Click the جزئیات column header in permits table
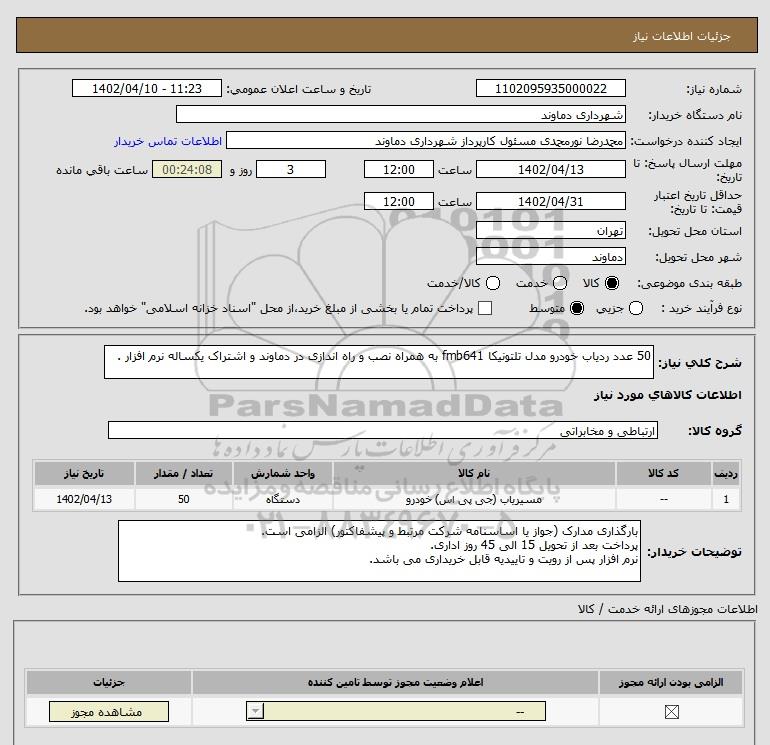This screenshot has width=770, height=745. pos(109,683)
